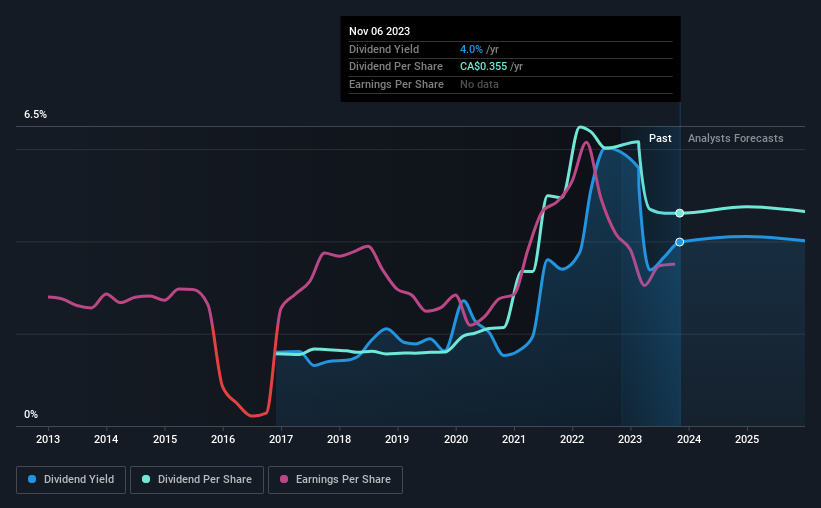Click the 2019 x-axis label
Image resolution: width=821 pixels, height=508 pixels.
pyautogui.click(x=397, y=439)
